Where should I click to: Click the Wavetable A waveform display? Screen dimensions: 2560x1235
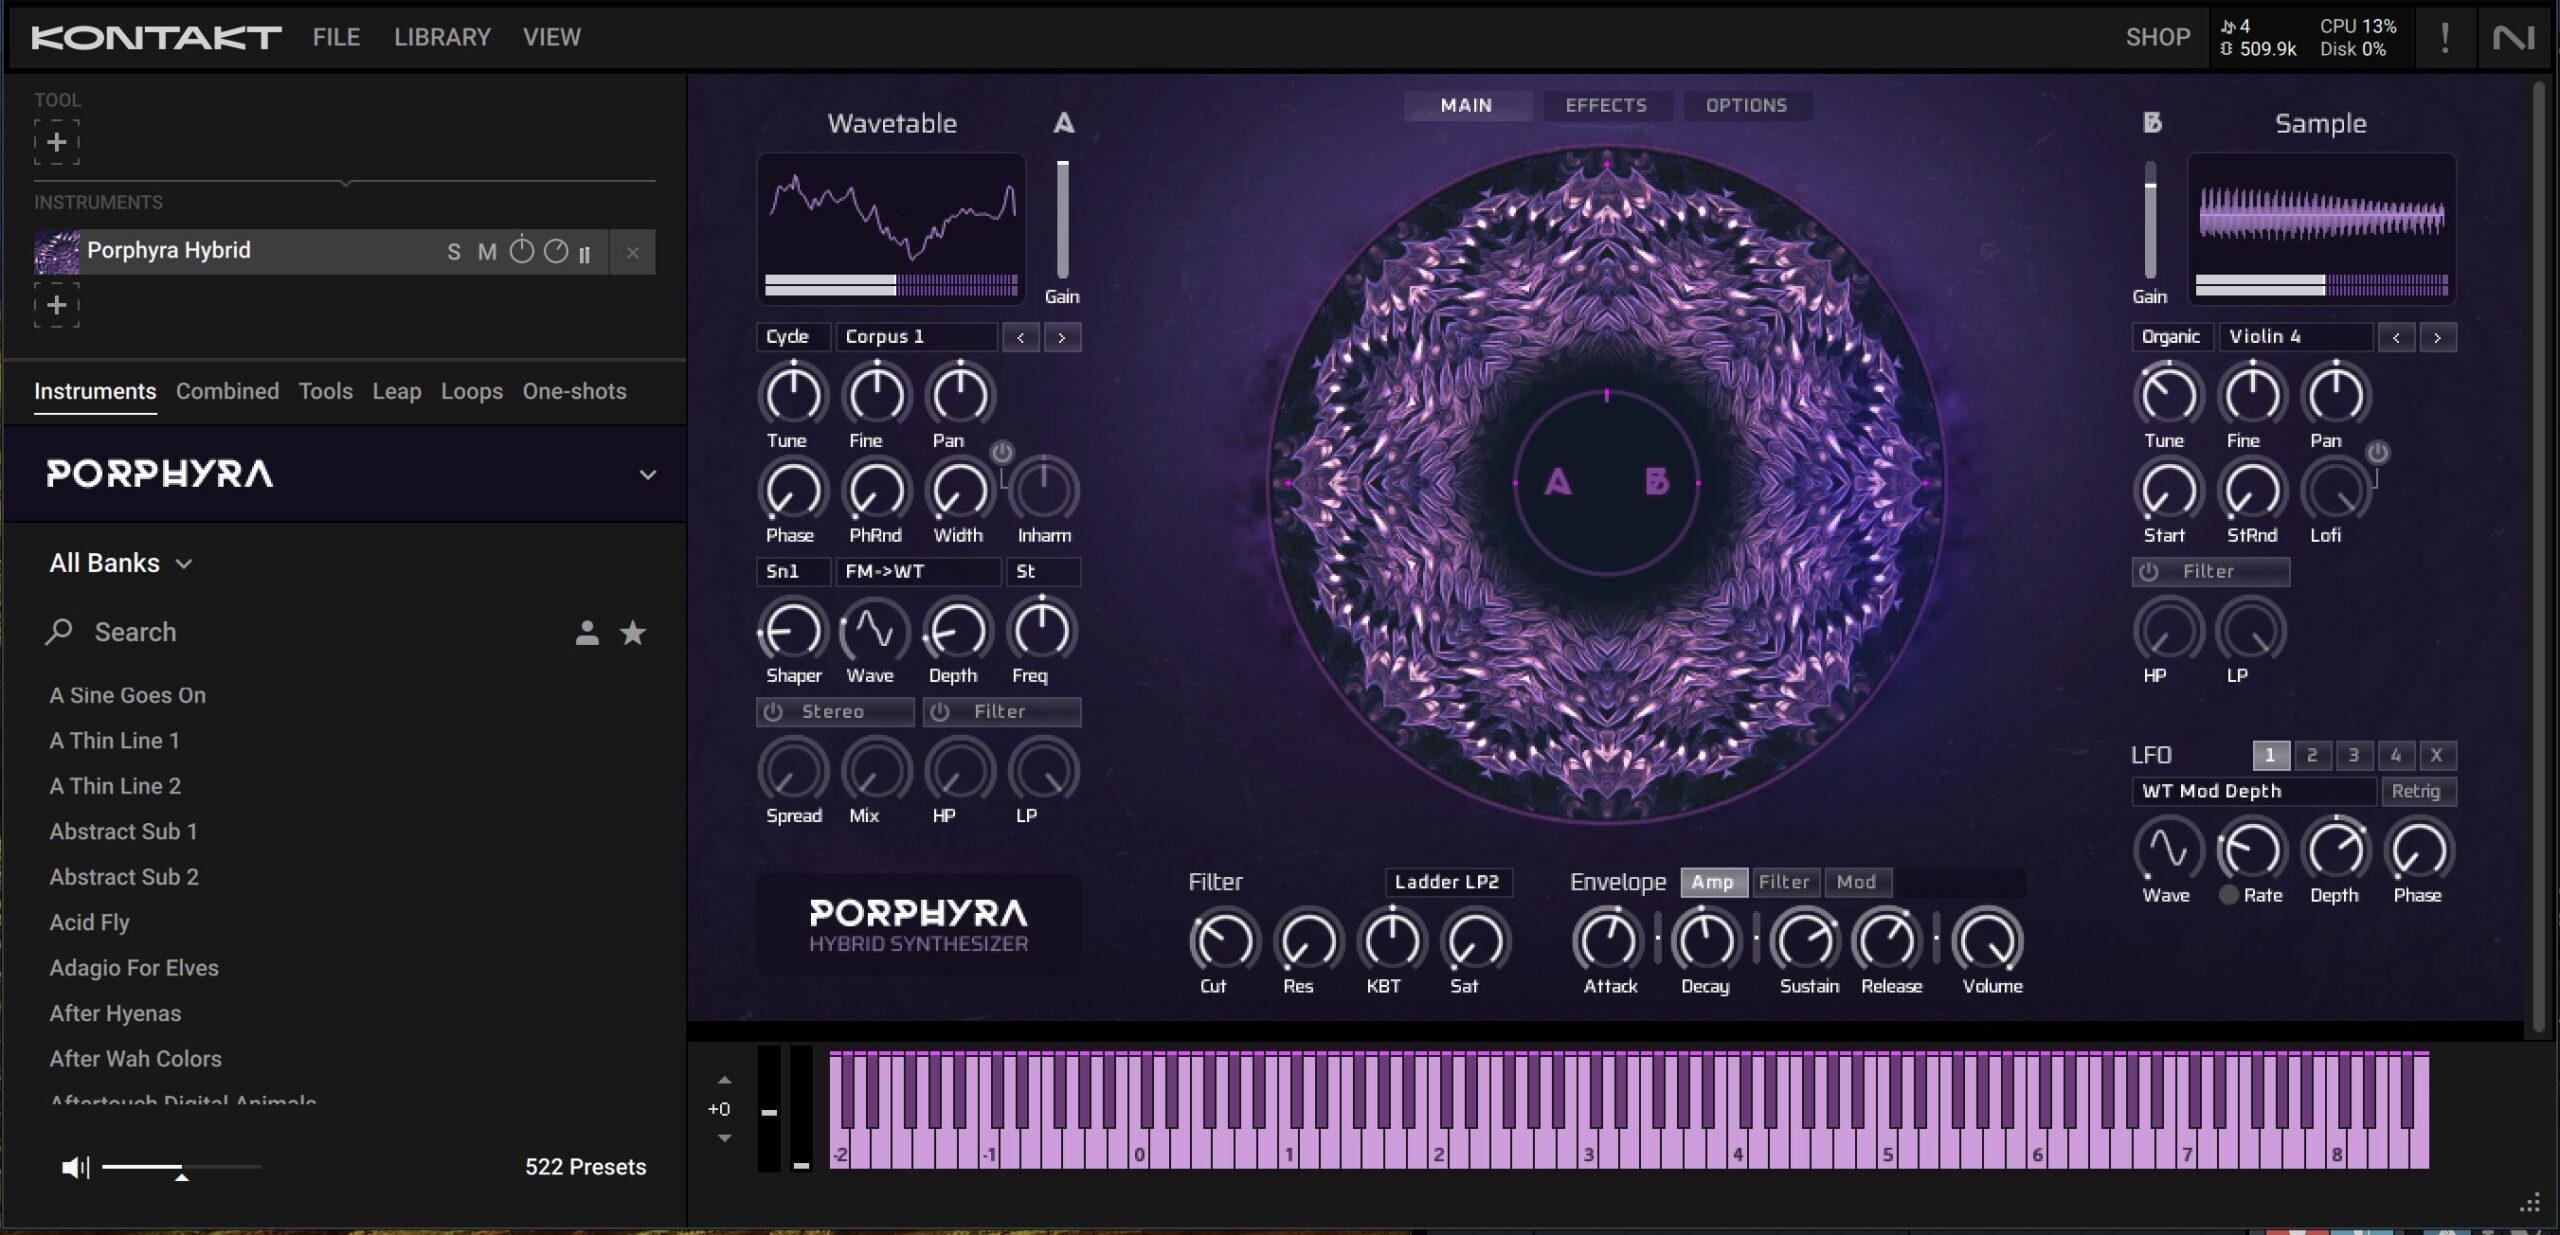(891, 228)
